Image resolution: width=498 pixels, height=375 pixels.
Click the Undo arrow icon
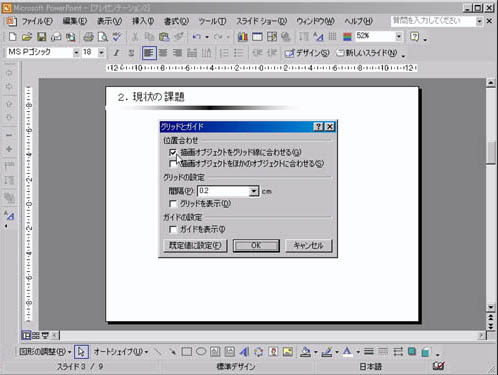[197, 36]
